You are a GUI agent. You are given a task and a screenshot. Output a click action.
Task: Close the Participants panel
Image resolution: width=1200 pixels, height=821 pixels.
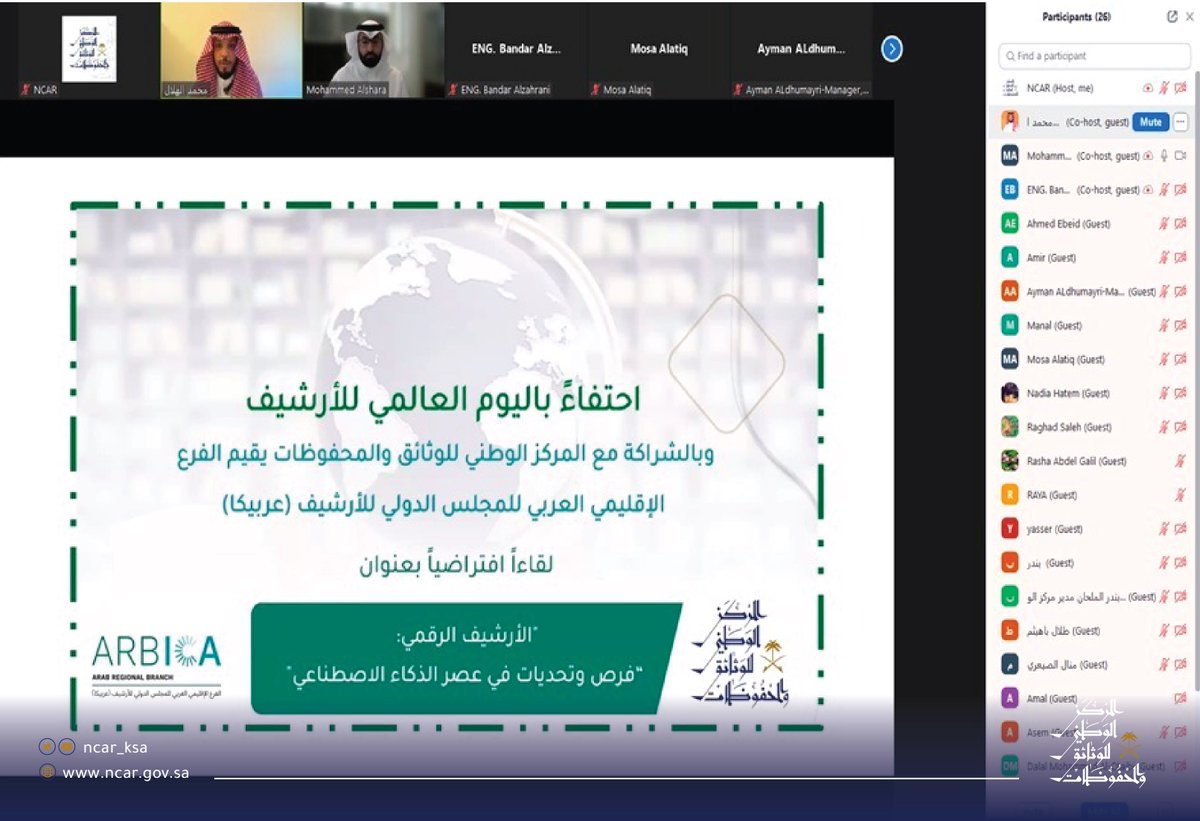coord(1188,17)
